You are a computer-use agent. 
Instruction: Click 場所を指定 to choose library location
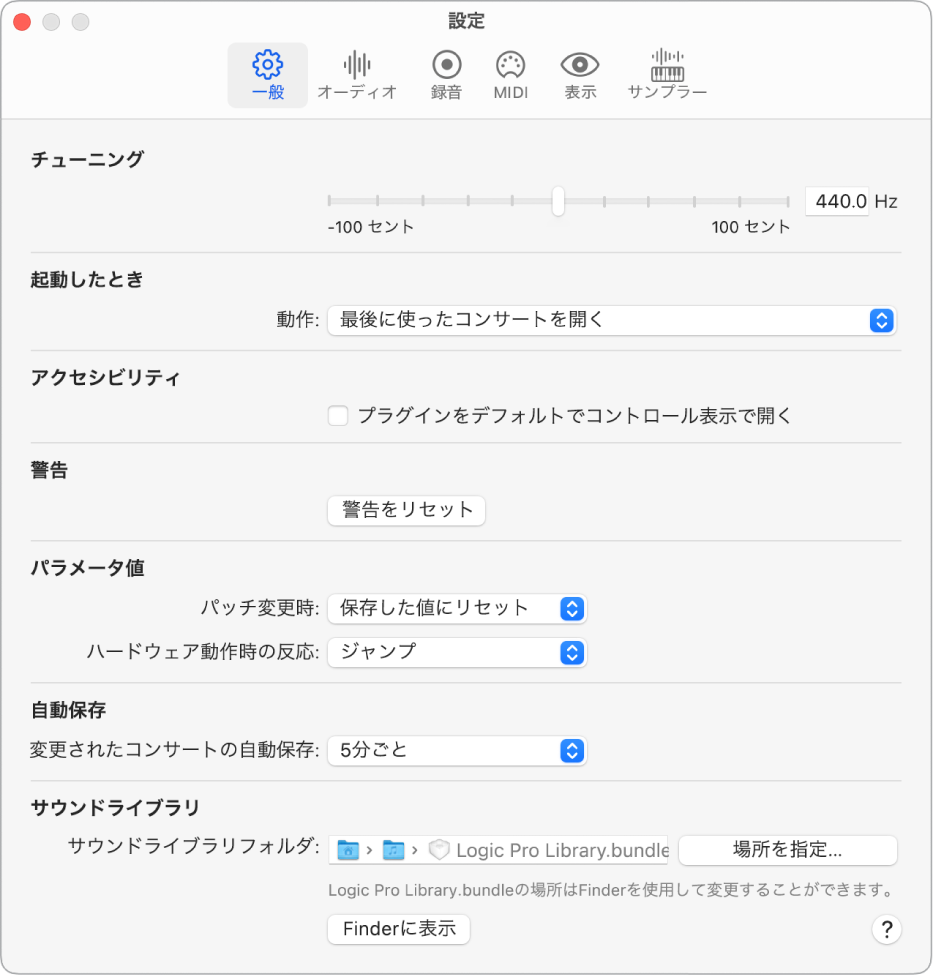tap(789, 850)
